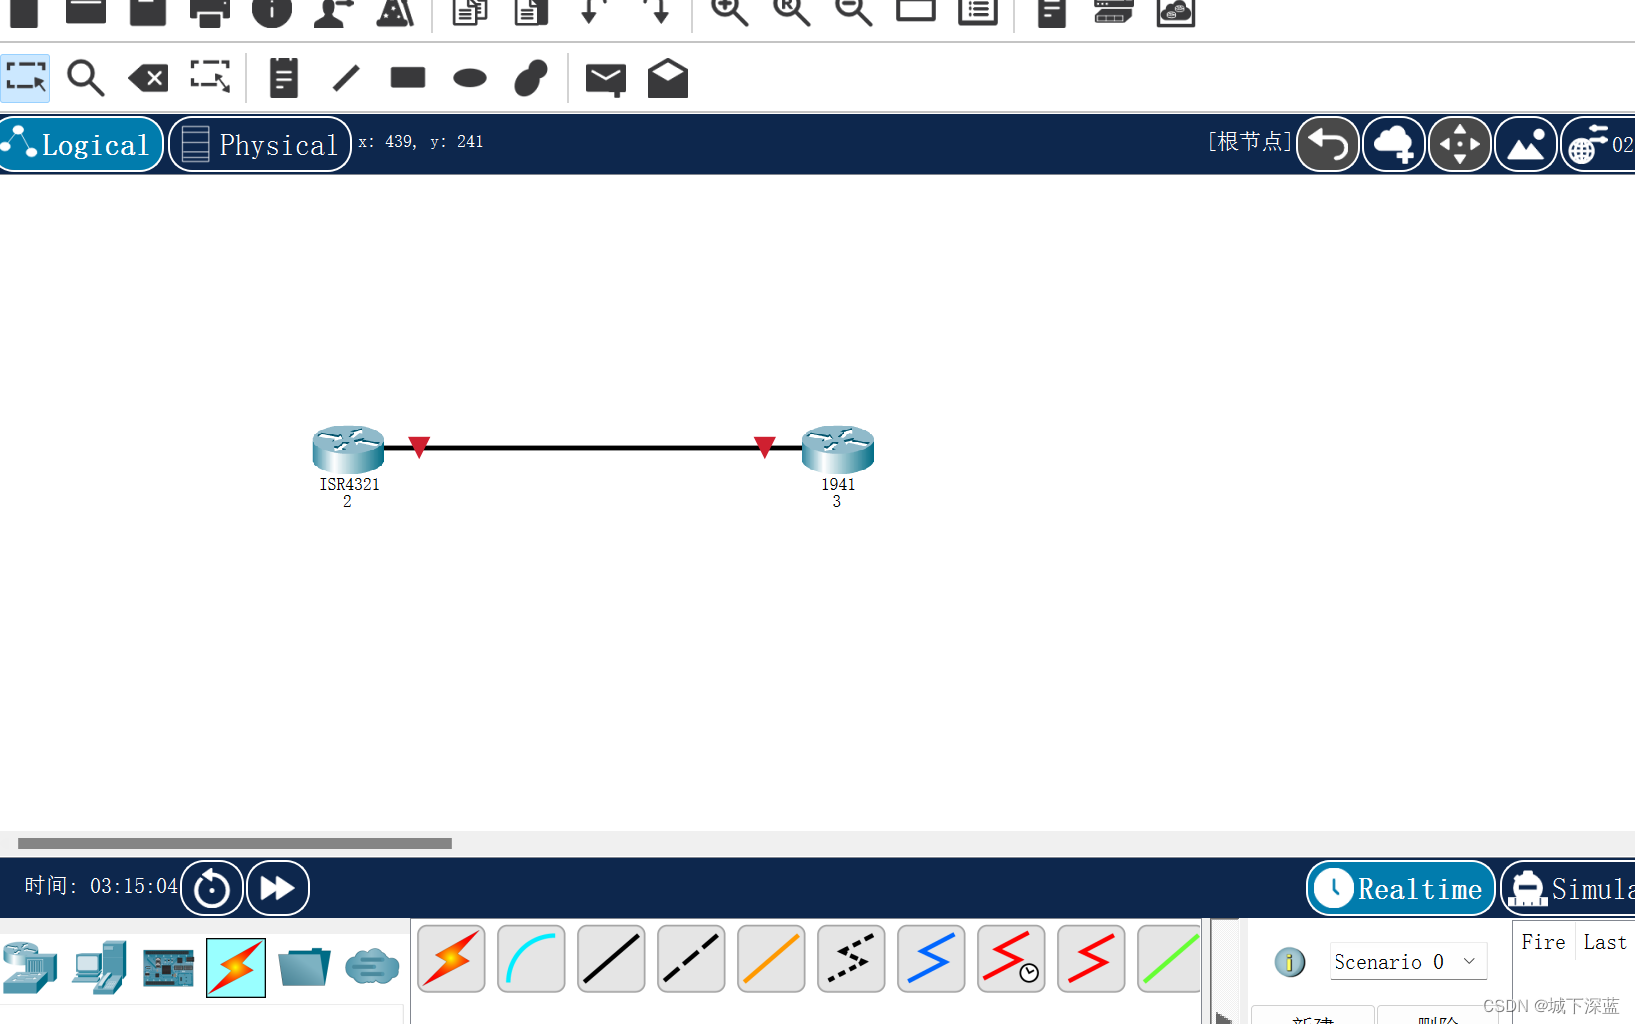The image size is (1635, 1024).
Task: Add a Simple PDU with the closed envelope
Action: (606, 79)
